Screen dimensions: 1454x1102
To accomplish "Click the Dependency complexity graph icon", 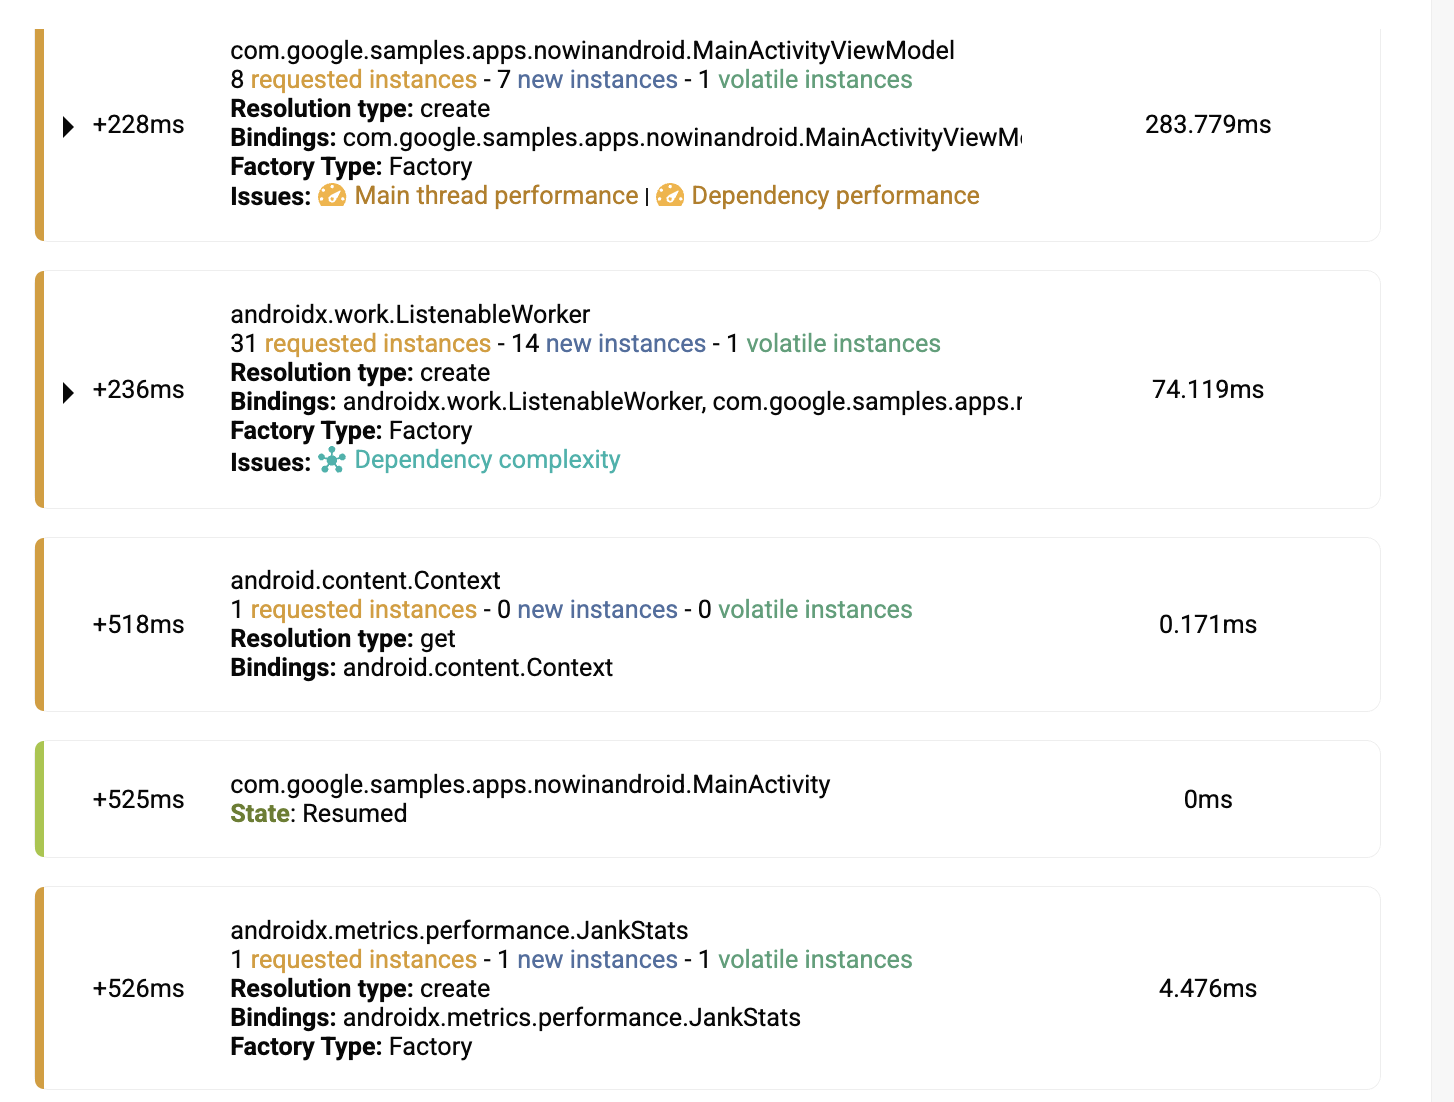I will coord(332,460).
